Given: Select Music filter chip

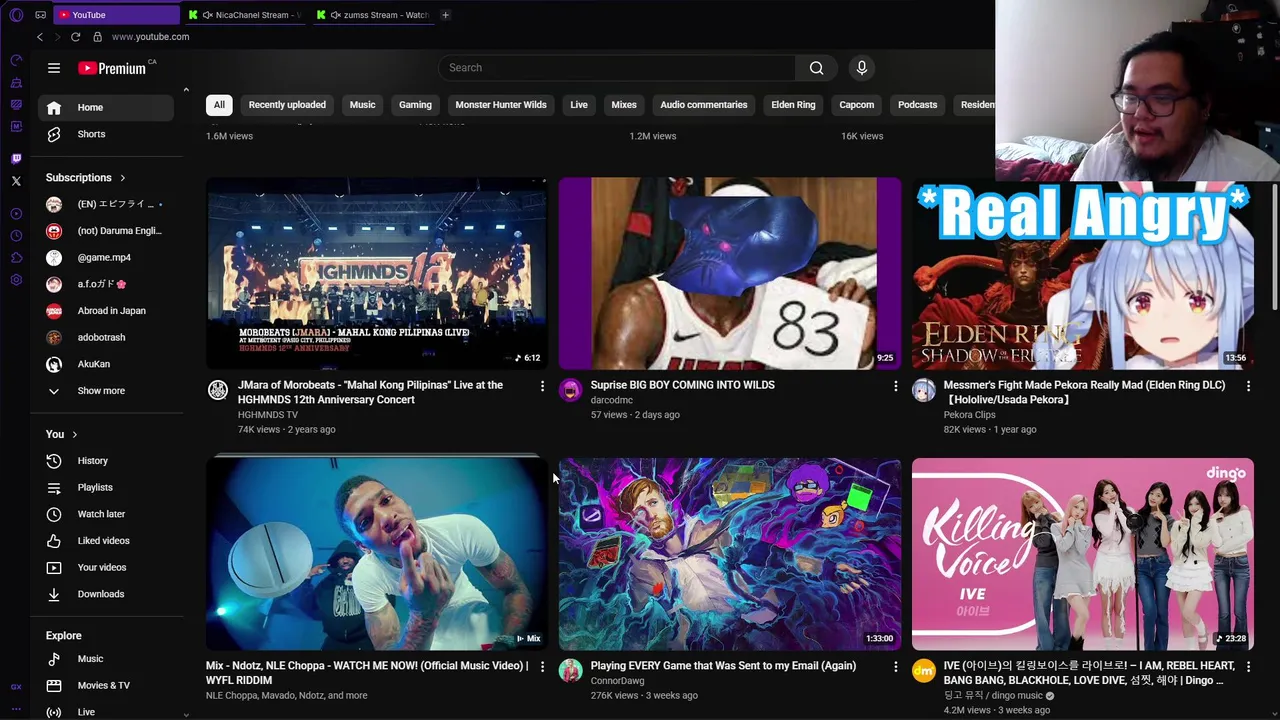Looking at the screenshot, I should [362, 105].
